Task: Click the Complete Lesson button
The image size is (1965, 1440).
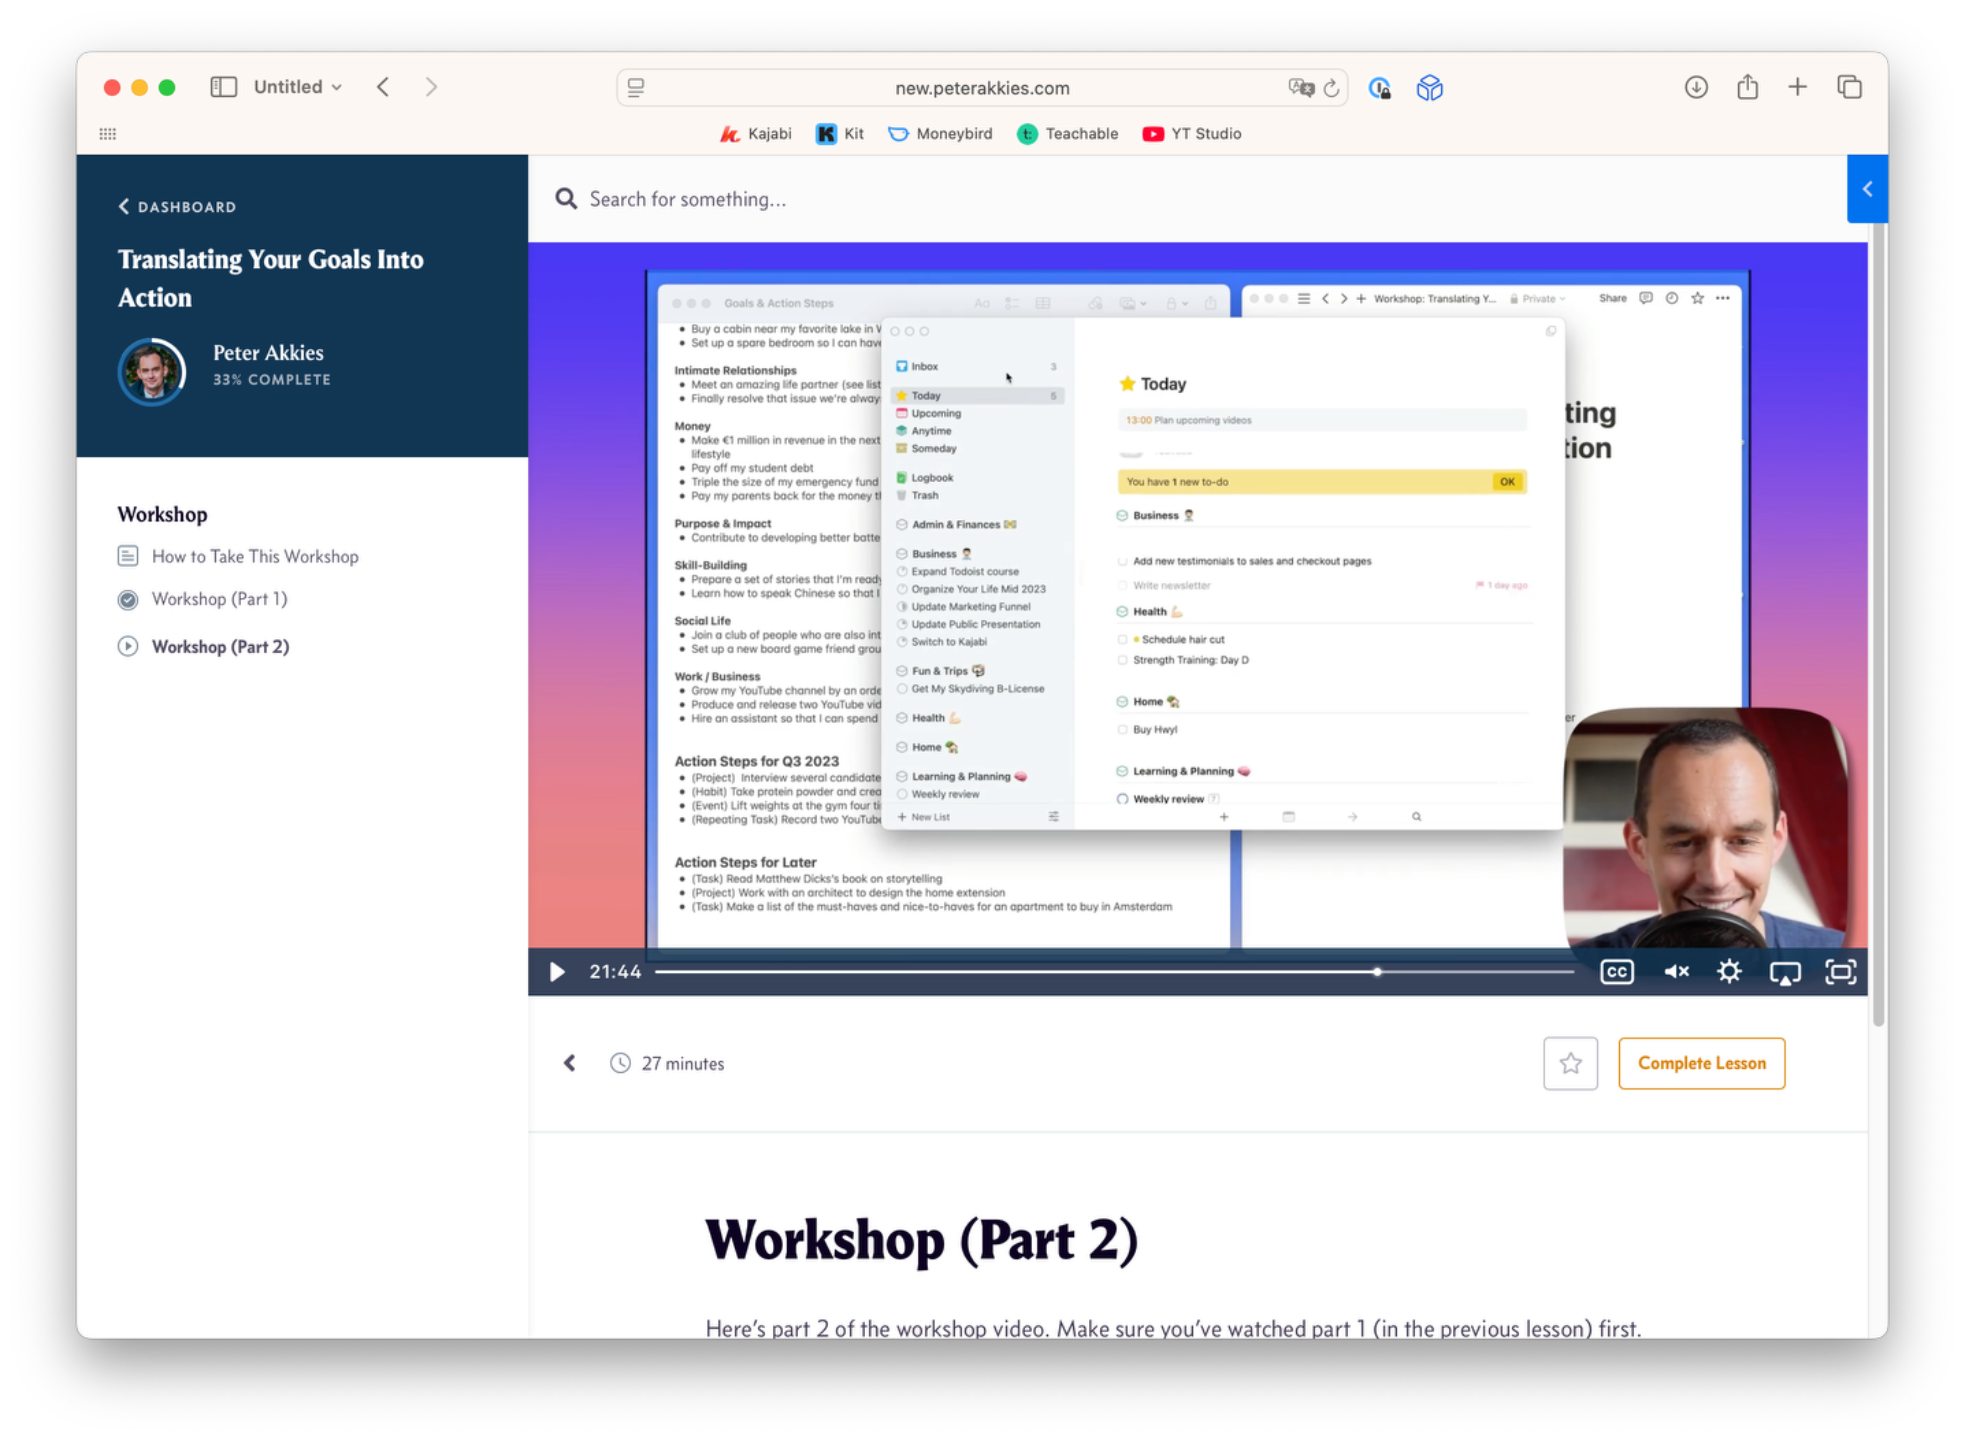Action: click(x=1701, y=1064)
